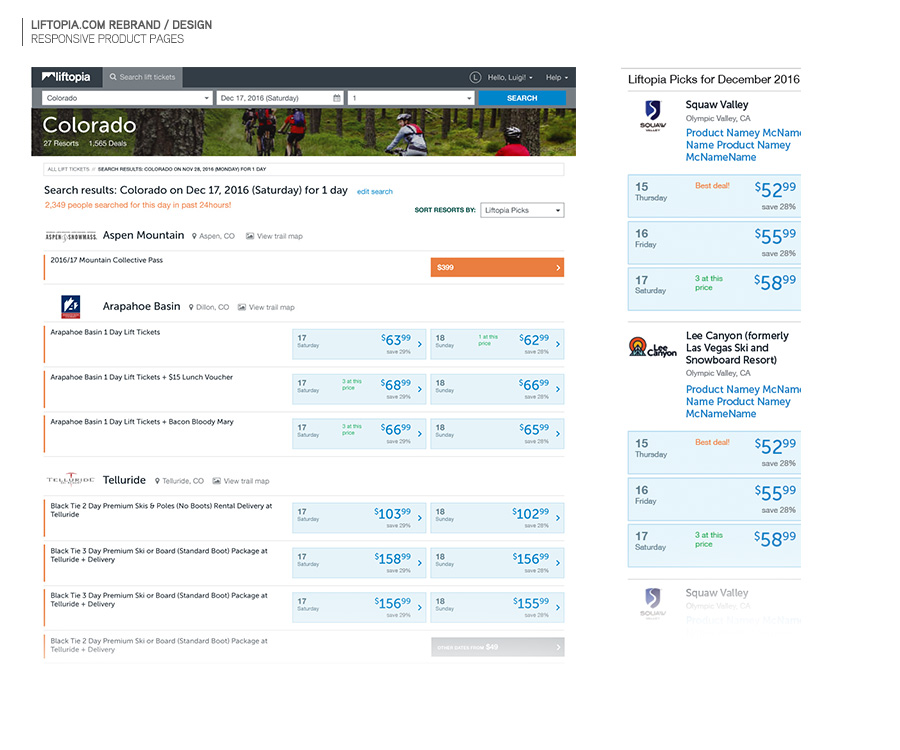Expand Hello, Luigi! account menu
The image size is (900, 750).
point(510,77)
